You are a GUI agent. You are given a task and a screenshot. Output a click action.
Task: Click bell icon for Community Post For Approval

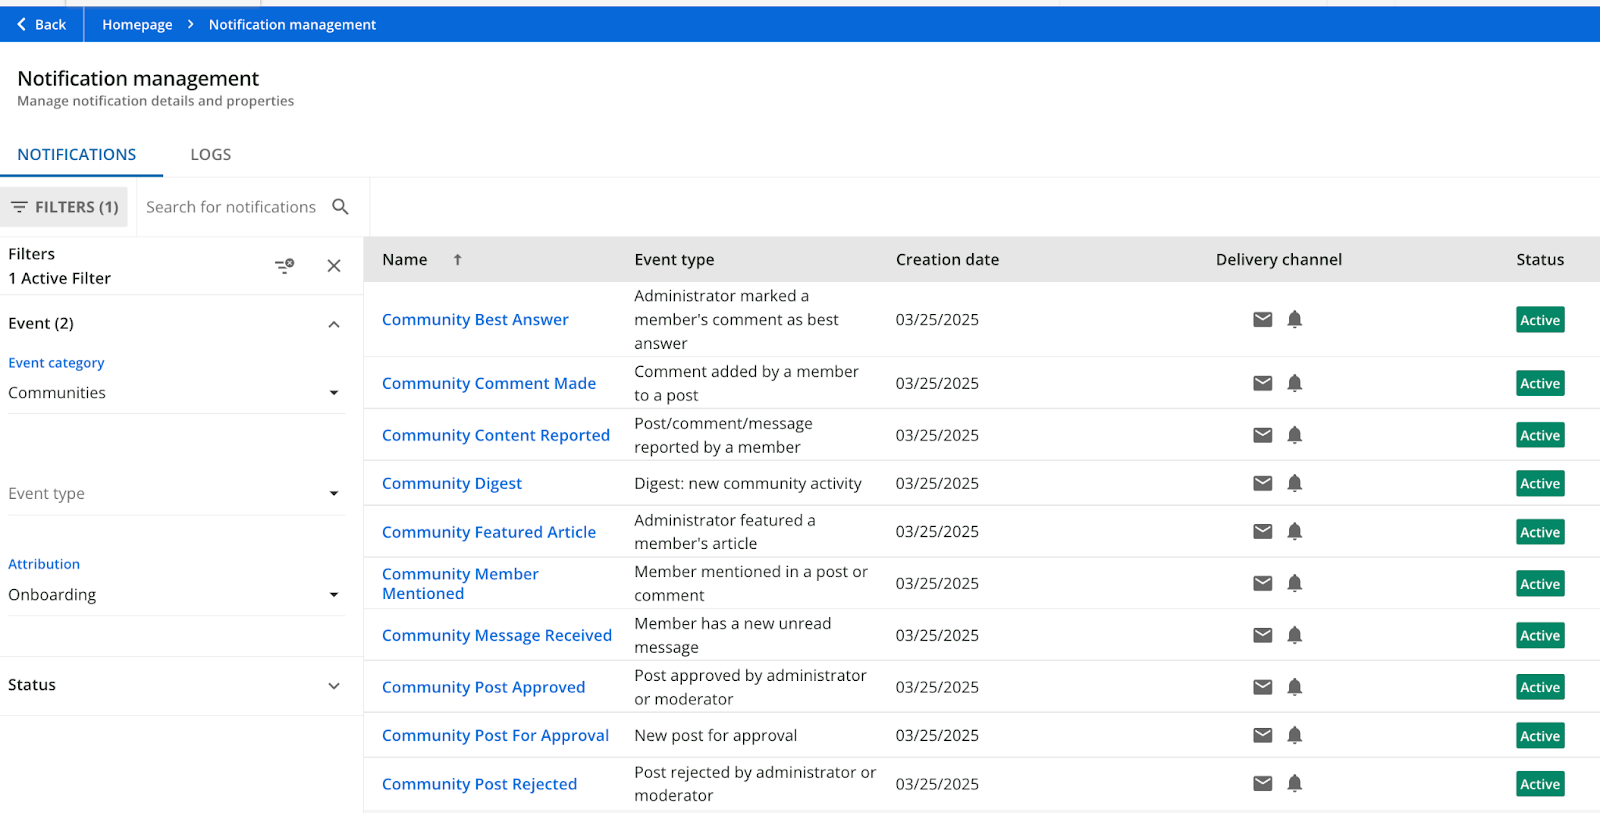pyautogui.click(x=1294, y=736)
